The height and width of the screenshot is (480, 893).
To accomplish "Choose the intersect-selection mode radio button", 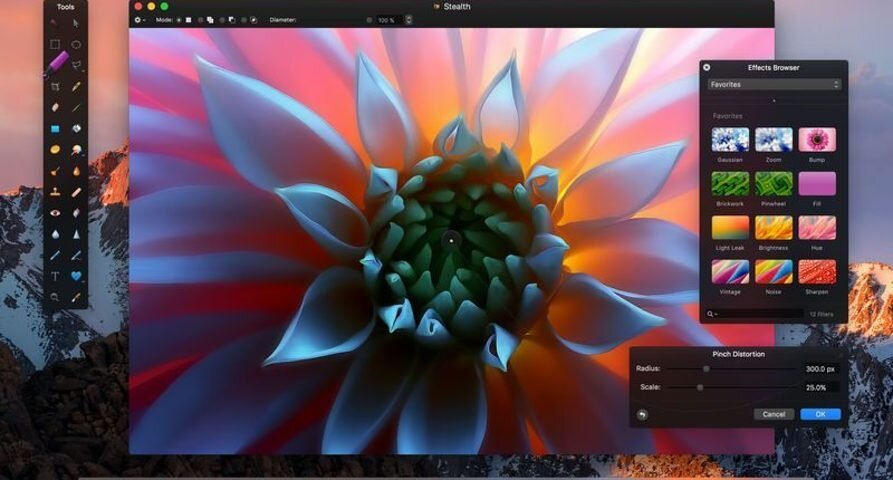I will click(244, 20).
